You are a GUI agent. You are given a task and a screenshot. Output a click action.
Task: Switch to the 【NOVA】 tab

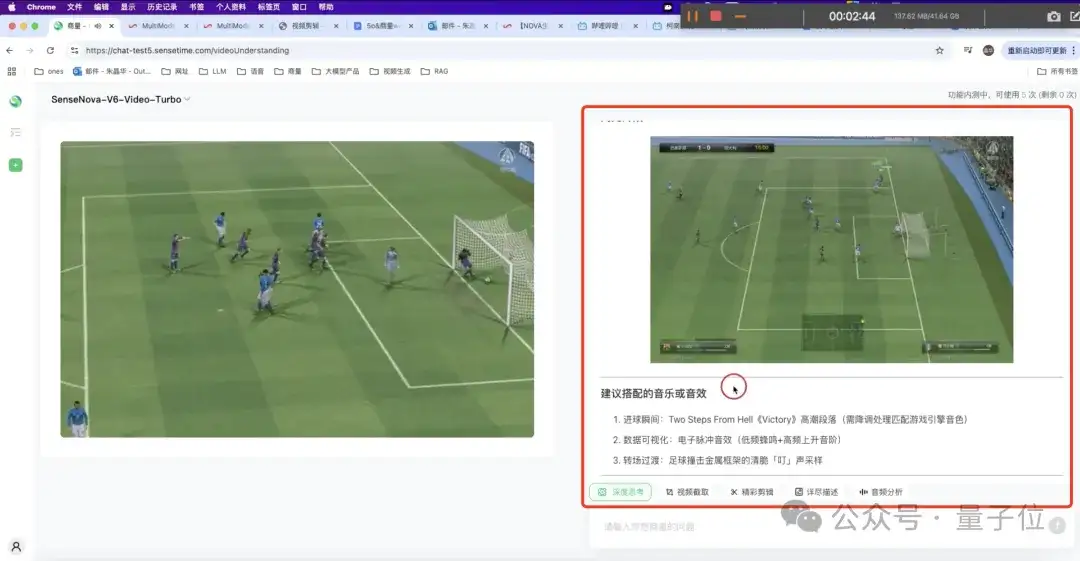[532, 26]
